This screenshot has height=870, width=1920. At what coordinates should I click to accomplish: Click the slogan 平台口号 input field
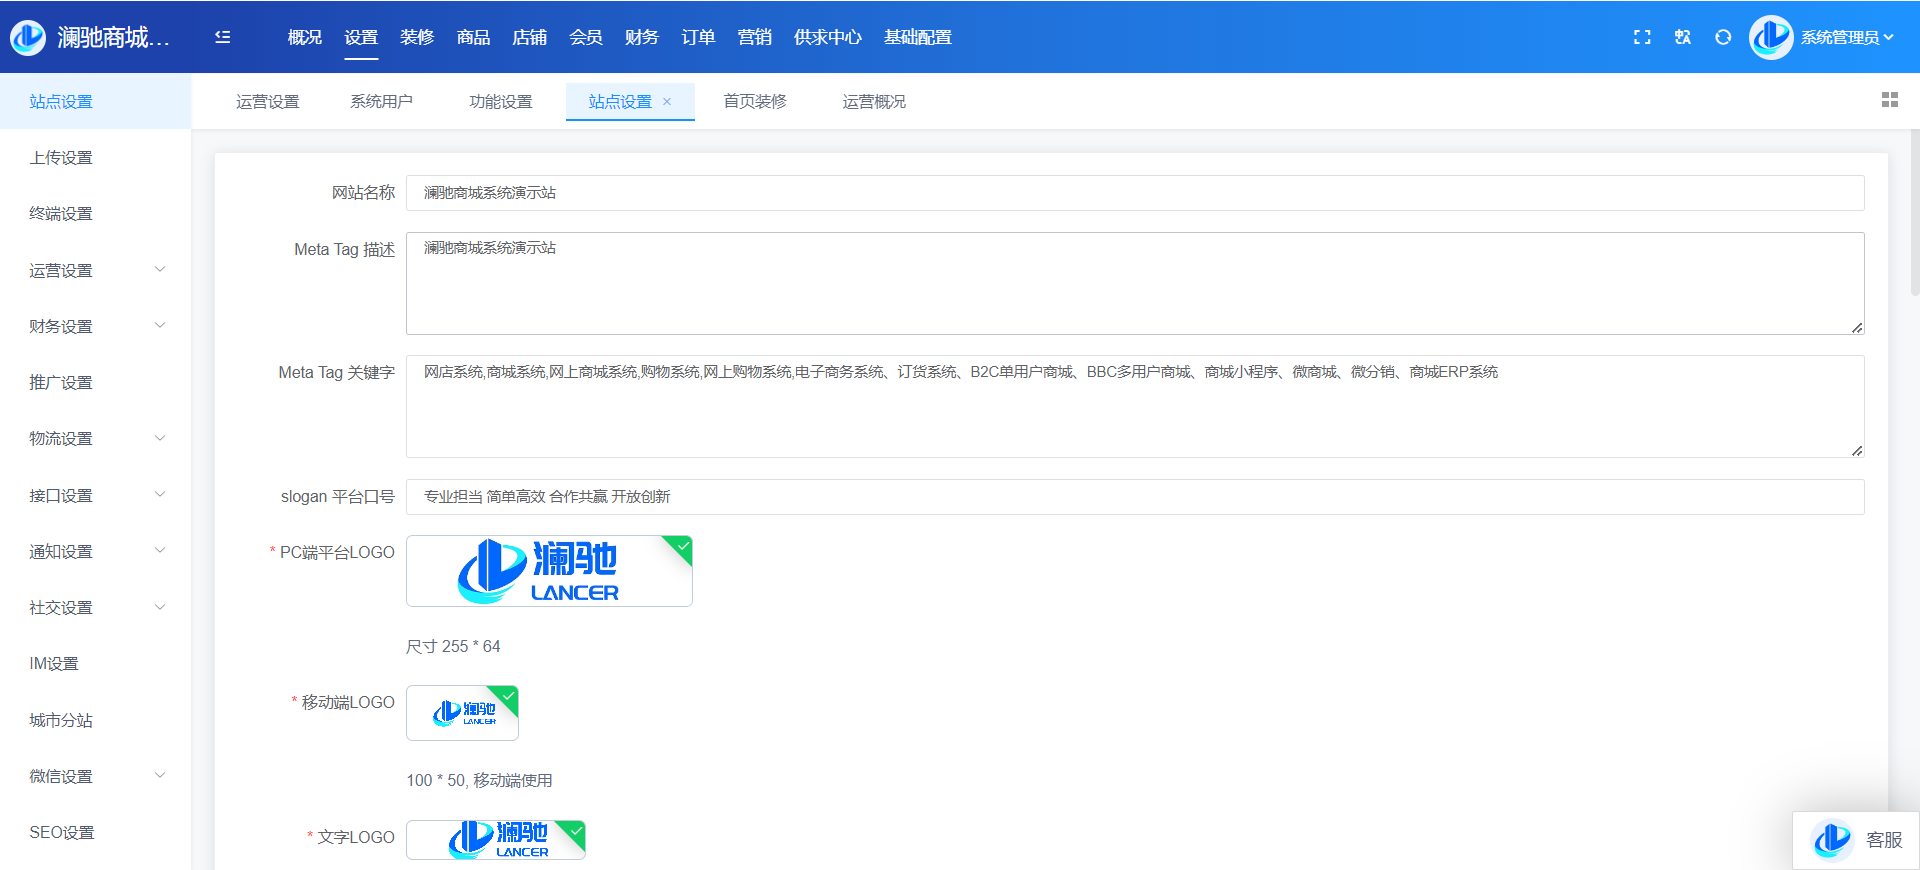1134,497
